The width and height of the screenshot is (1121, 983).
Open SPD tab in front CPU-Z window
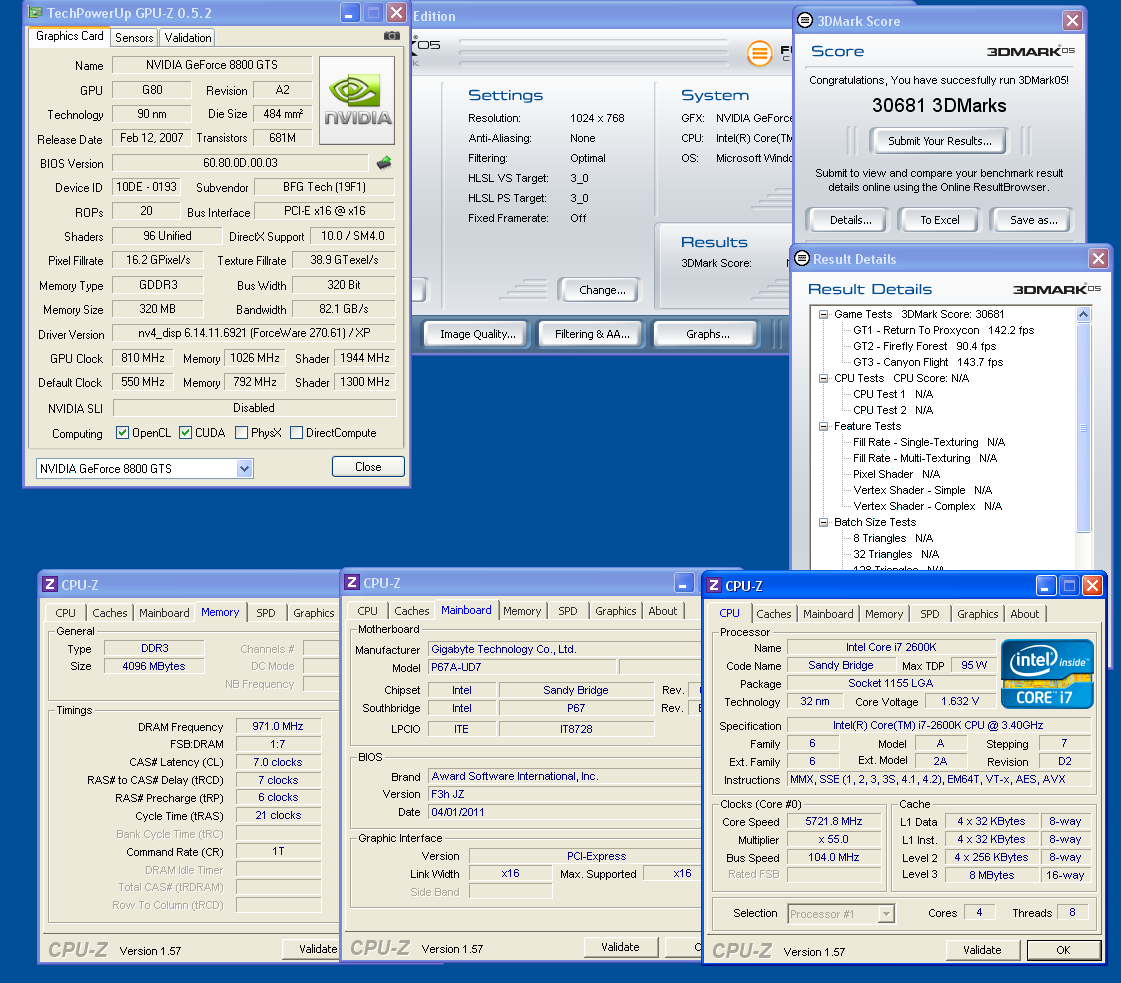tap(929, 613)
